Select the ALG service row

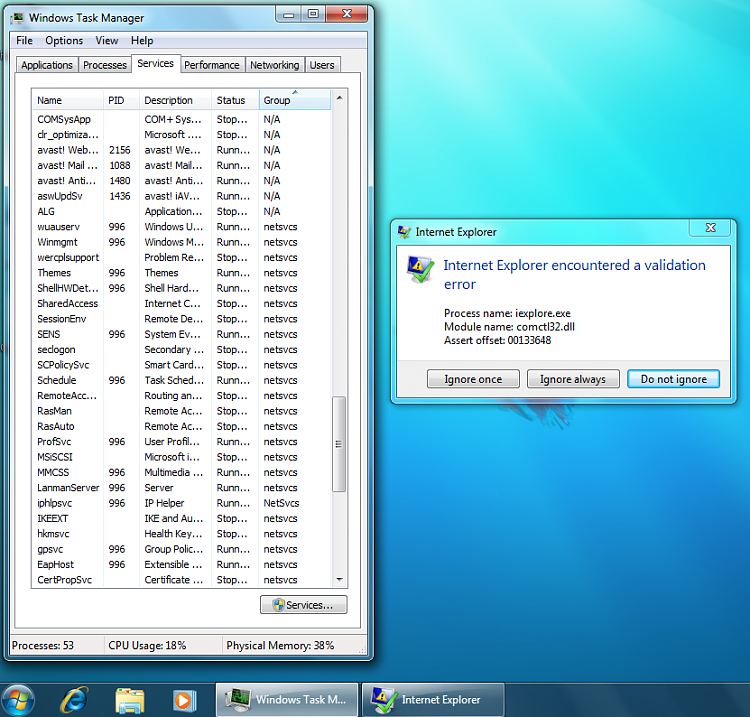pyautogui.click(x=182, y=211)
